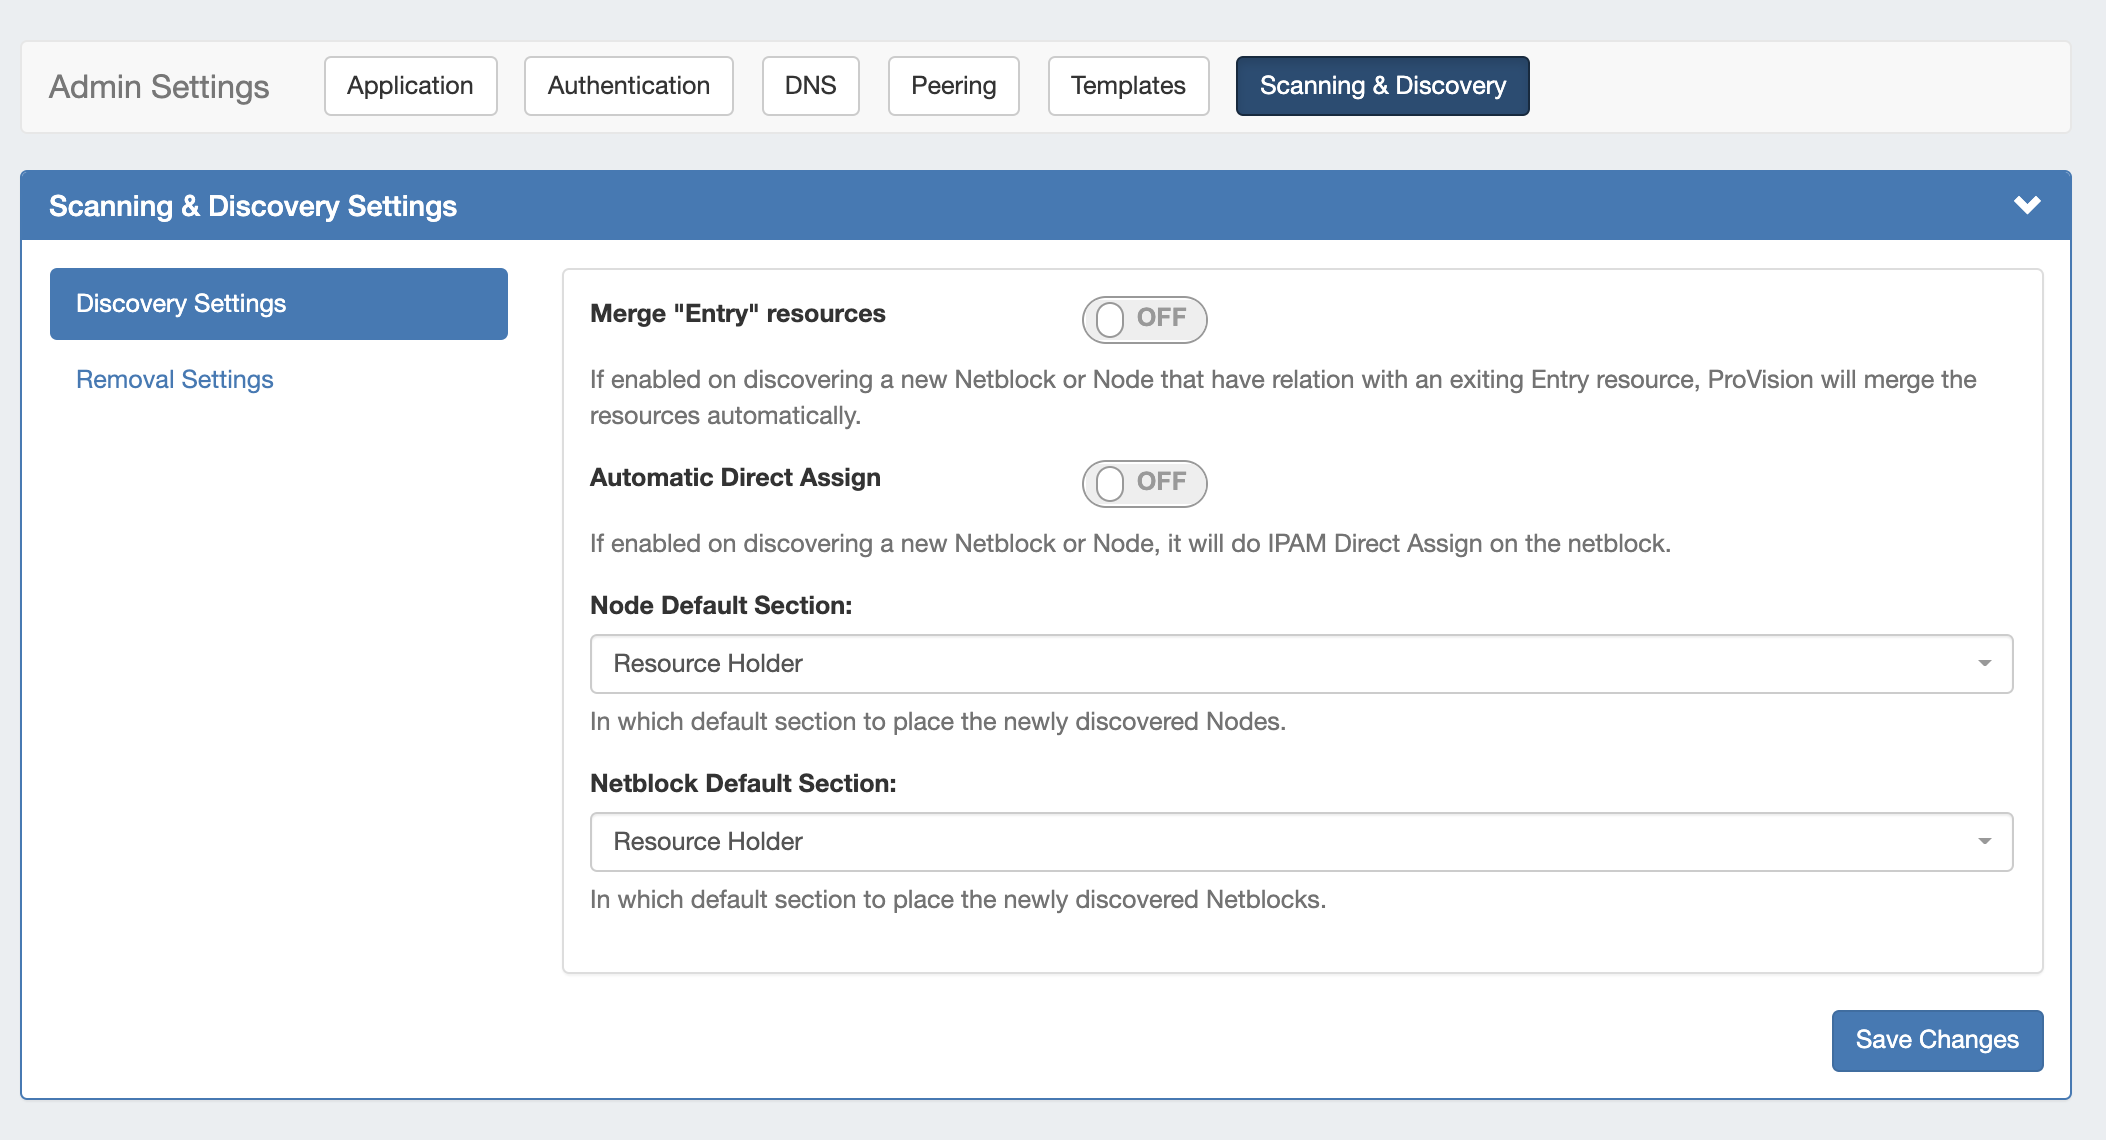Open the Netblock Default Section combo box
This screenshot has height=1140, width=2106.
click(1300, 842)
